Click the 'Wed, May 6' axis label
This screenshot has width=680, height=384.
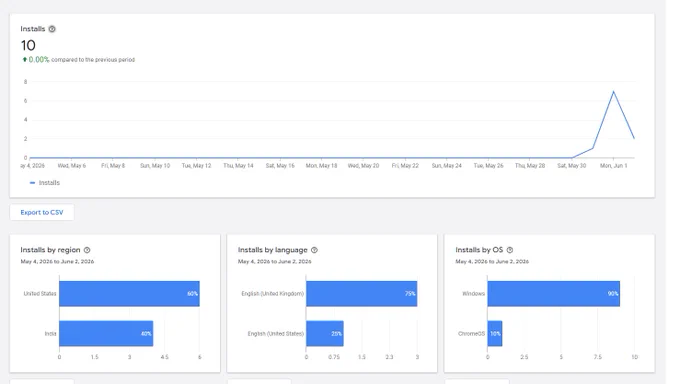coord(72,166)
